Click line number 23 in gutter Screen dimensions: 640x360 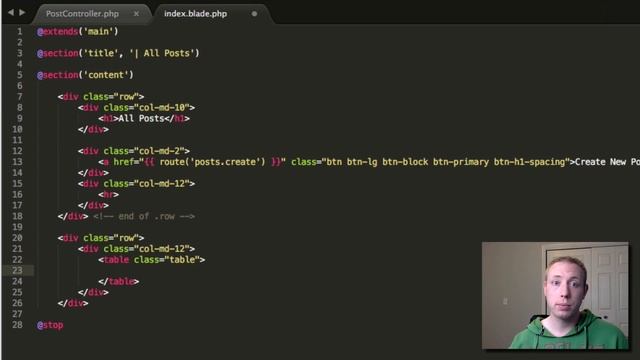coord(17,270)
